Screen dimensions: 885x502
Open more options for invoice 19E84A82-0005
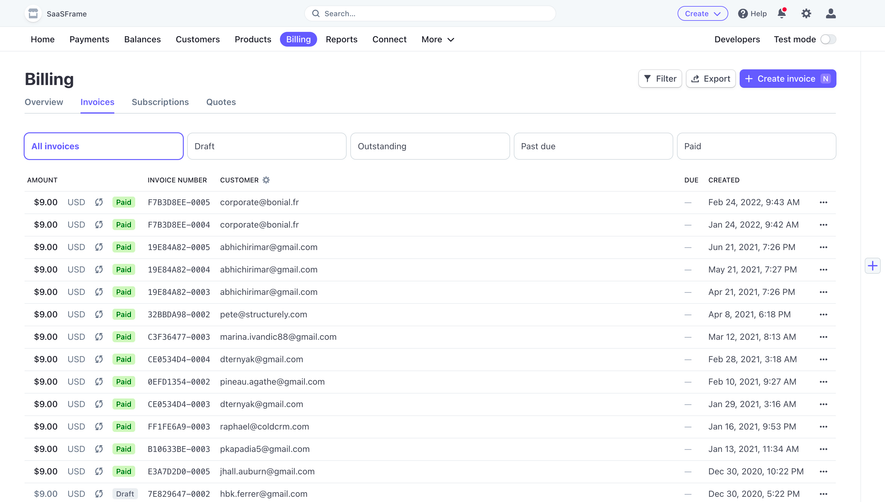click(x=823, y=247)
